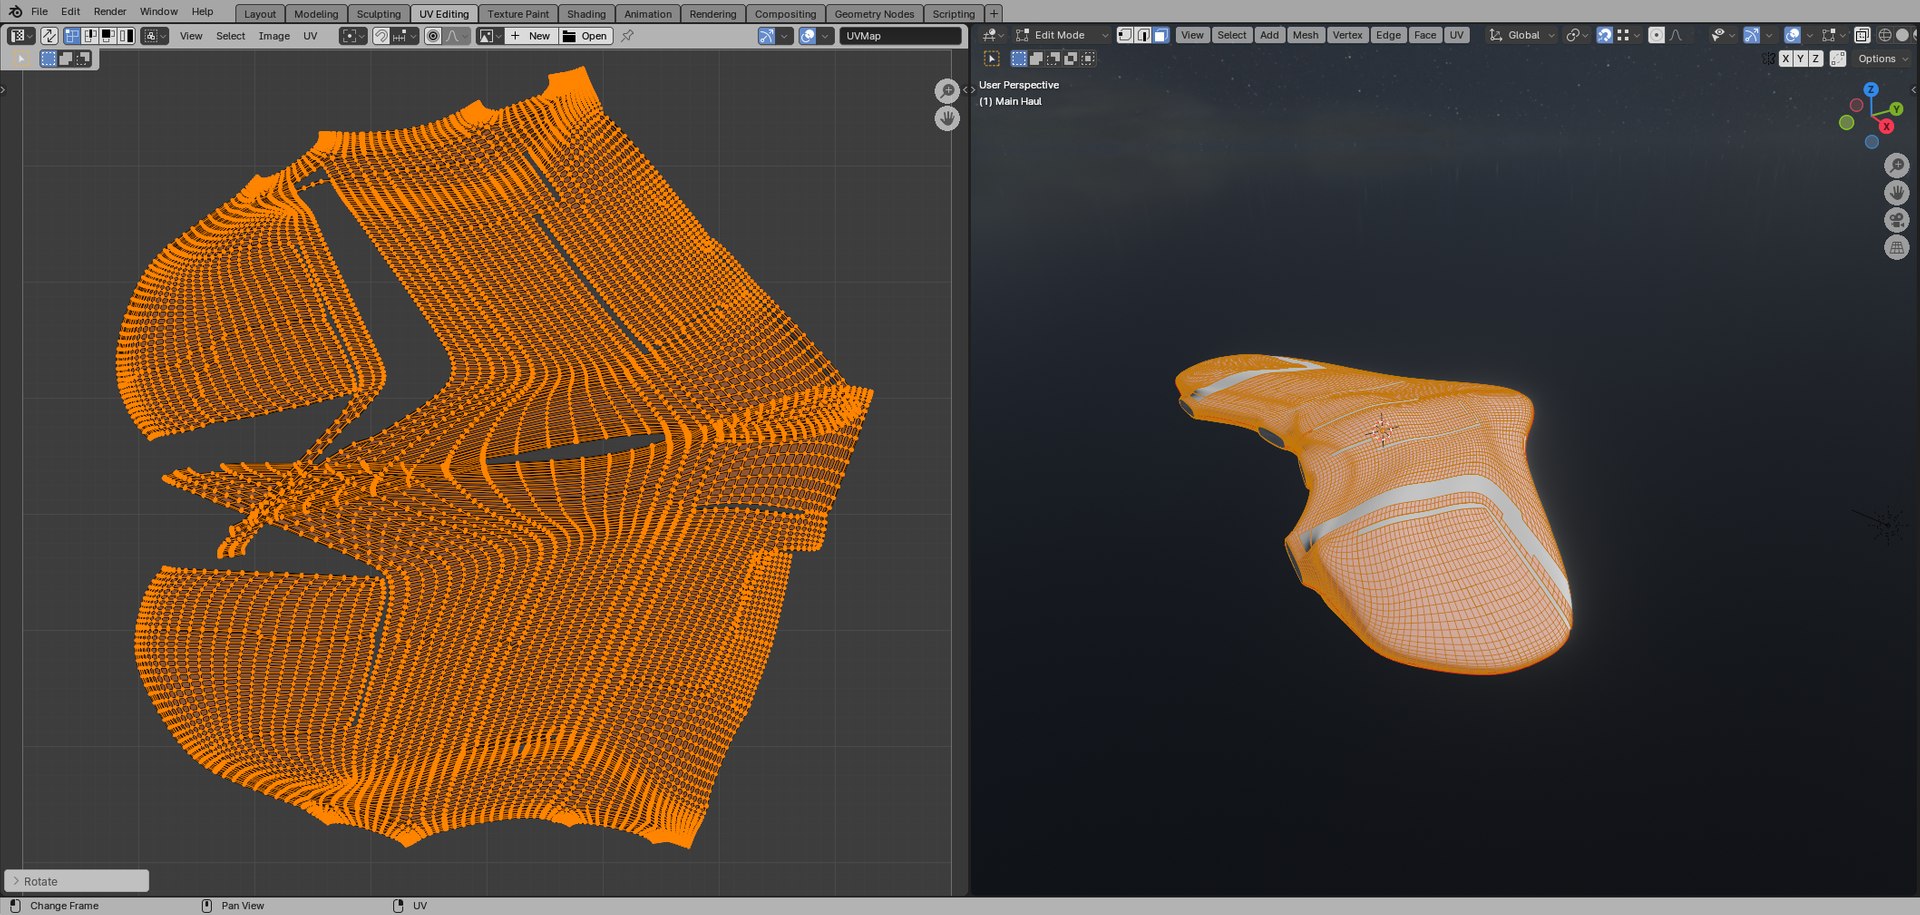Open the UV editor type dropdown
Viewport: 1920px width, 915px height.
coord(20,36)
